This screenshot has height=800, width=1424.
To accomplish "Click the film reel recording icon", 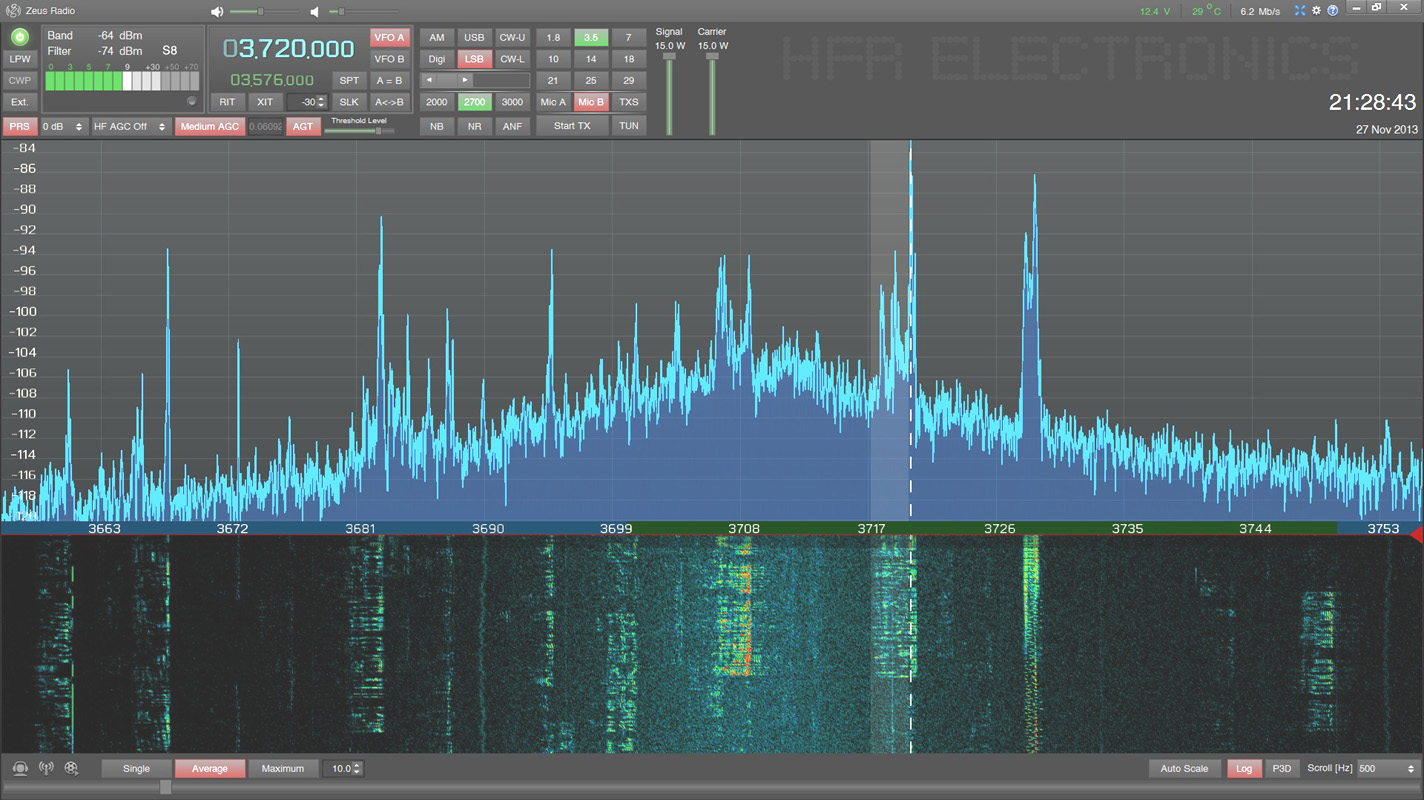I will (71, 768).
